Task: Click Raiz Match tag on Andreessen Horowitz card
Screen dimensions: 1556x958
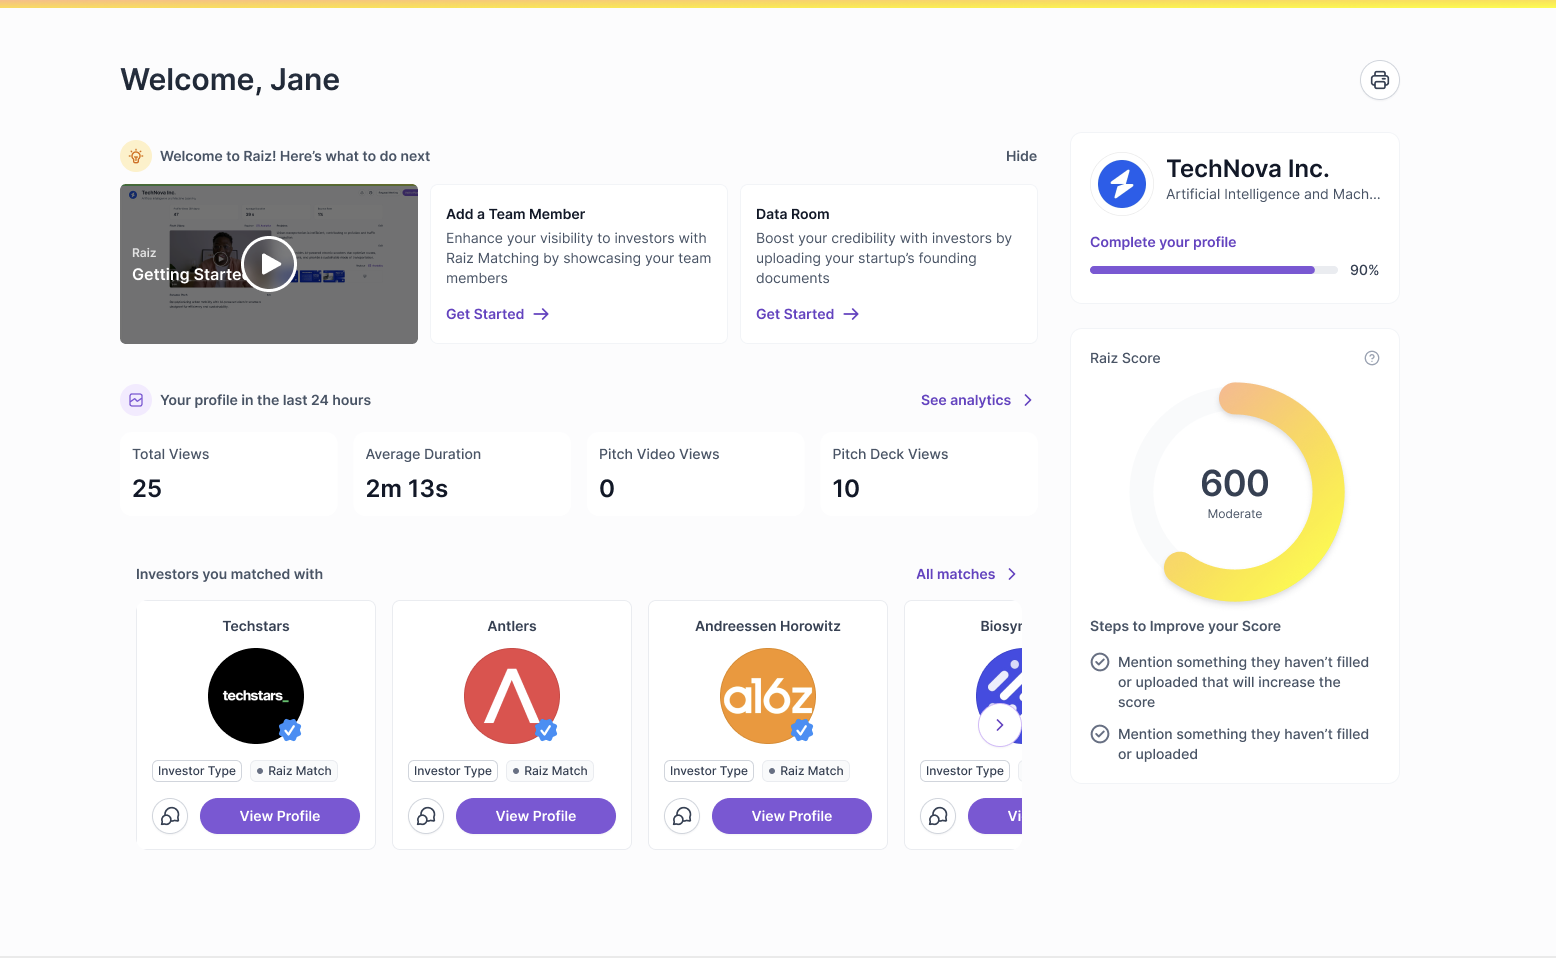Action: pos(806,771)
